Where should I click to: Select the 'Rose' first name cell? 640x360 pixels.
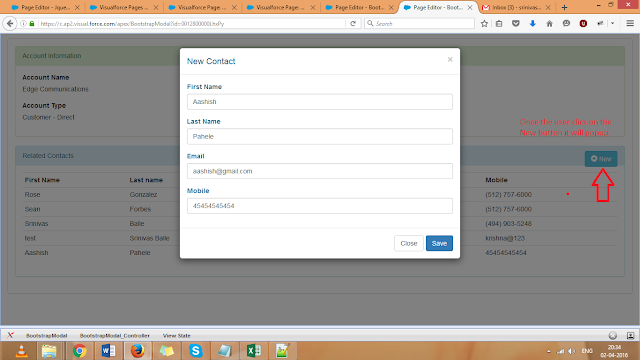click(32, 195)
